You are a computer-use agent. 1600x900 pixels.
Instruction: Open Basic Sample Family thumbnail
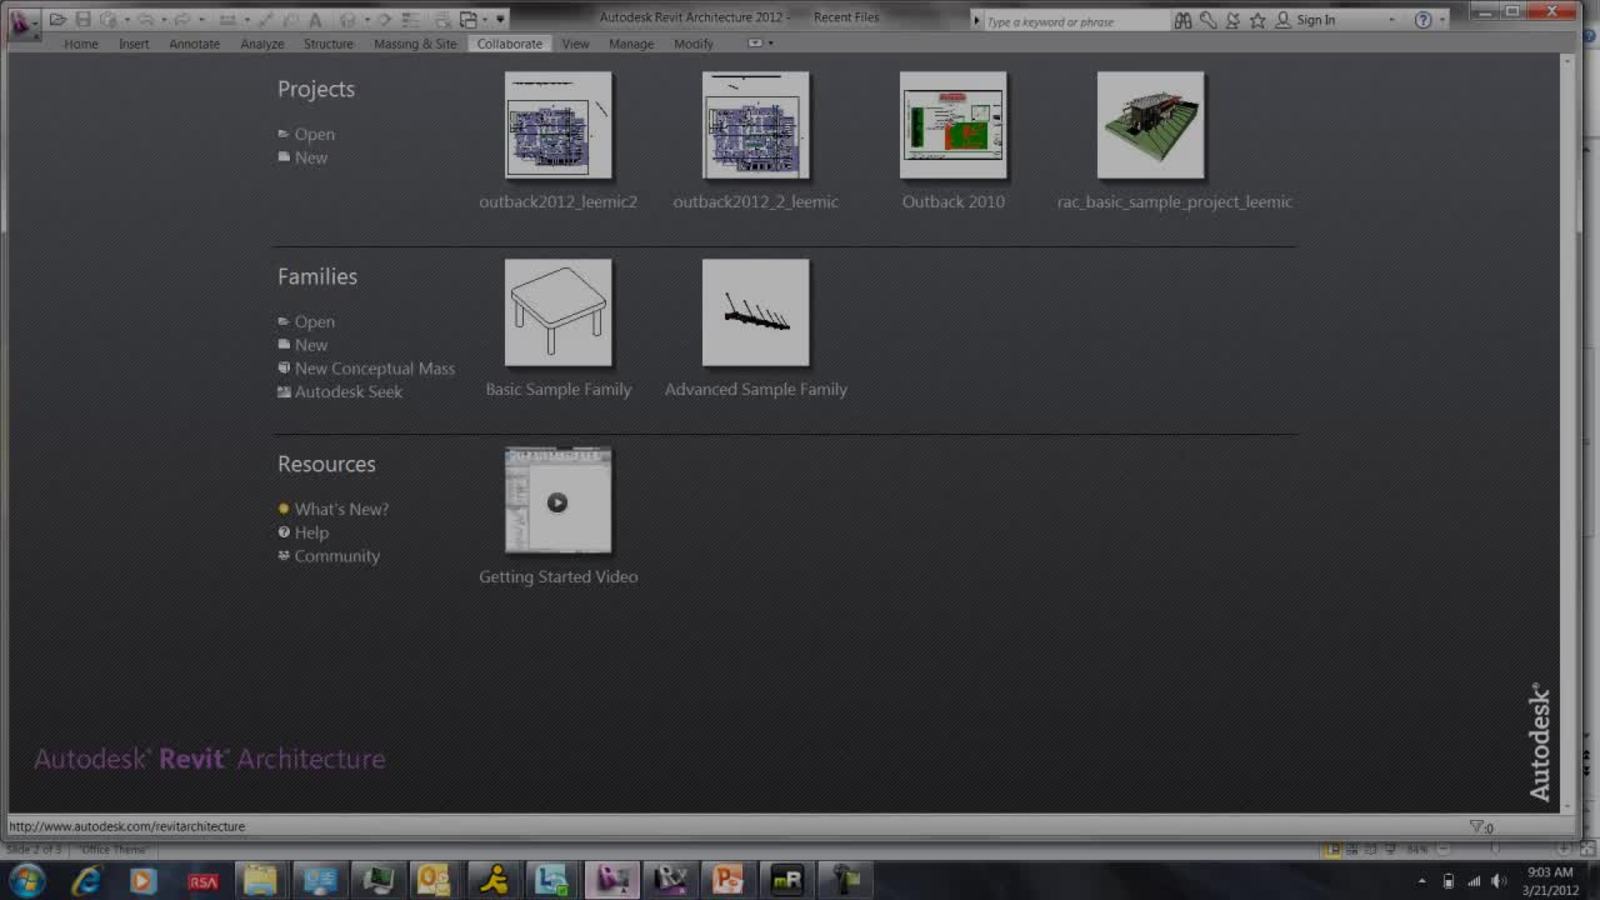tap(558, 313)
